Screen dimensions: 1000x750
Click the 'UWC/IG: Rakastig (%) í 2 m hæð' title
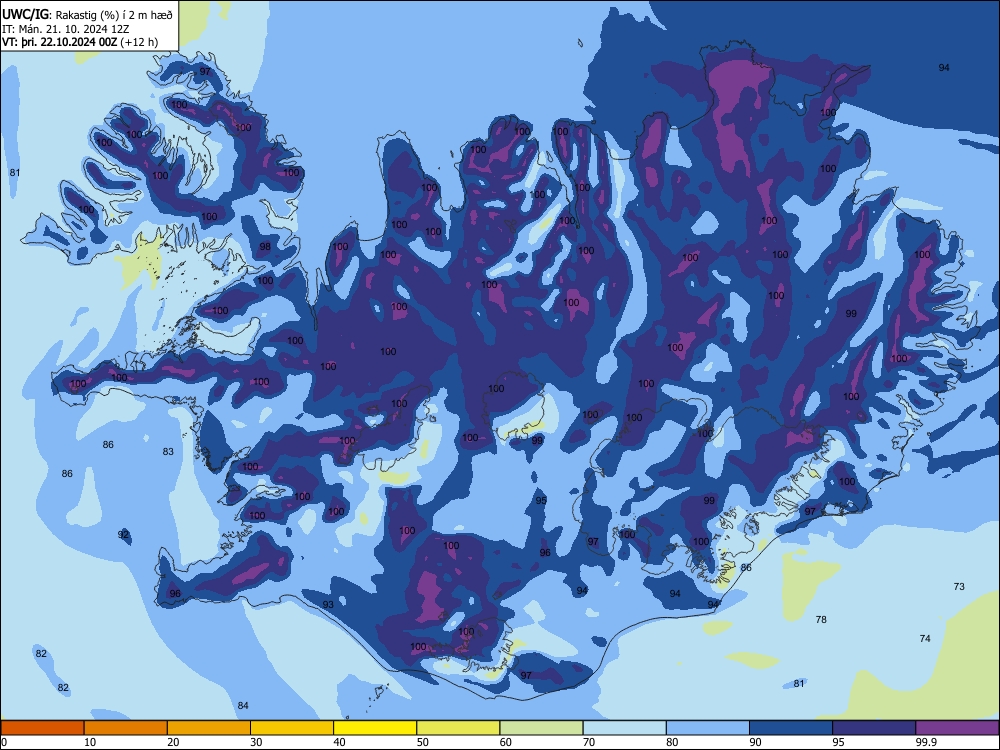pos(87,14)
